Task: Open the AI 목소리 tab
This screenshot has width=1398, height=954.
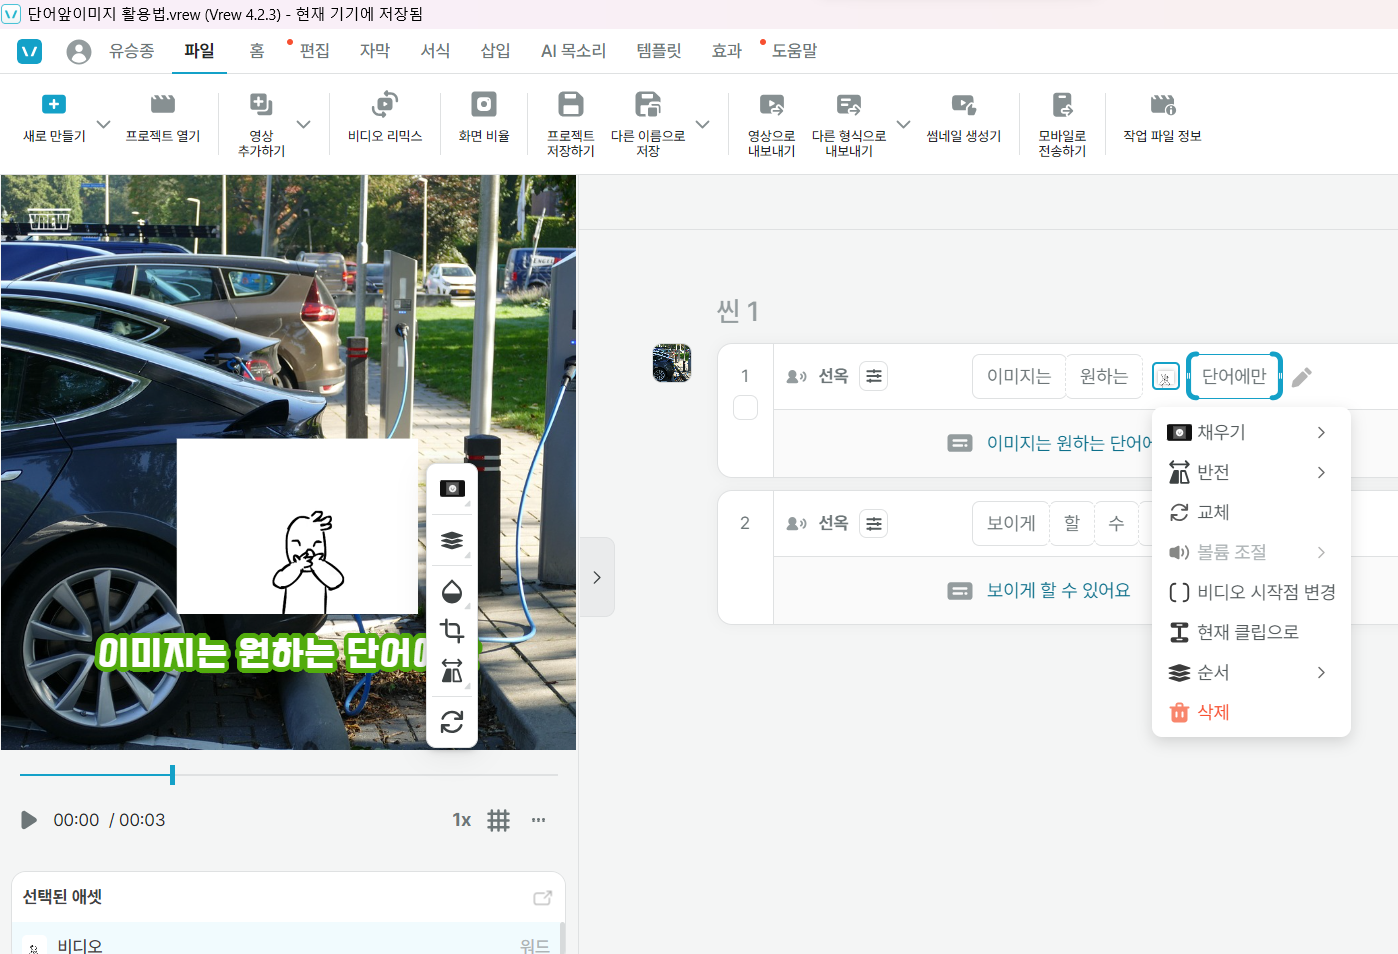Action: 573,51
